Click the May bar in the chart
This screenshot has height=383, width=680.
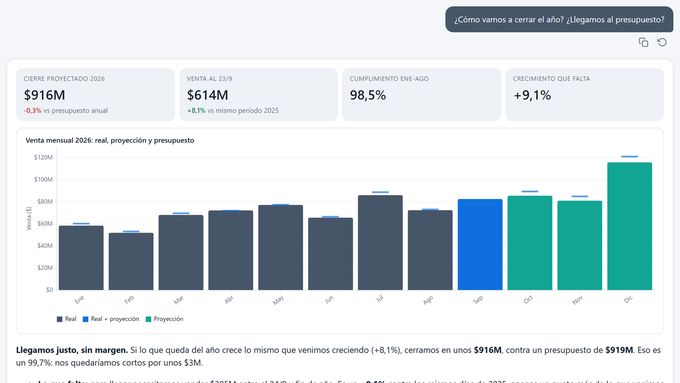point(281,248)
